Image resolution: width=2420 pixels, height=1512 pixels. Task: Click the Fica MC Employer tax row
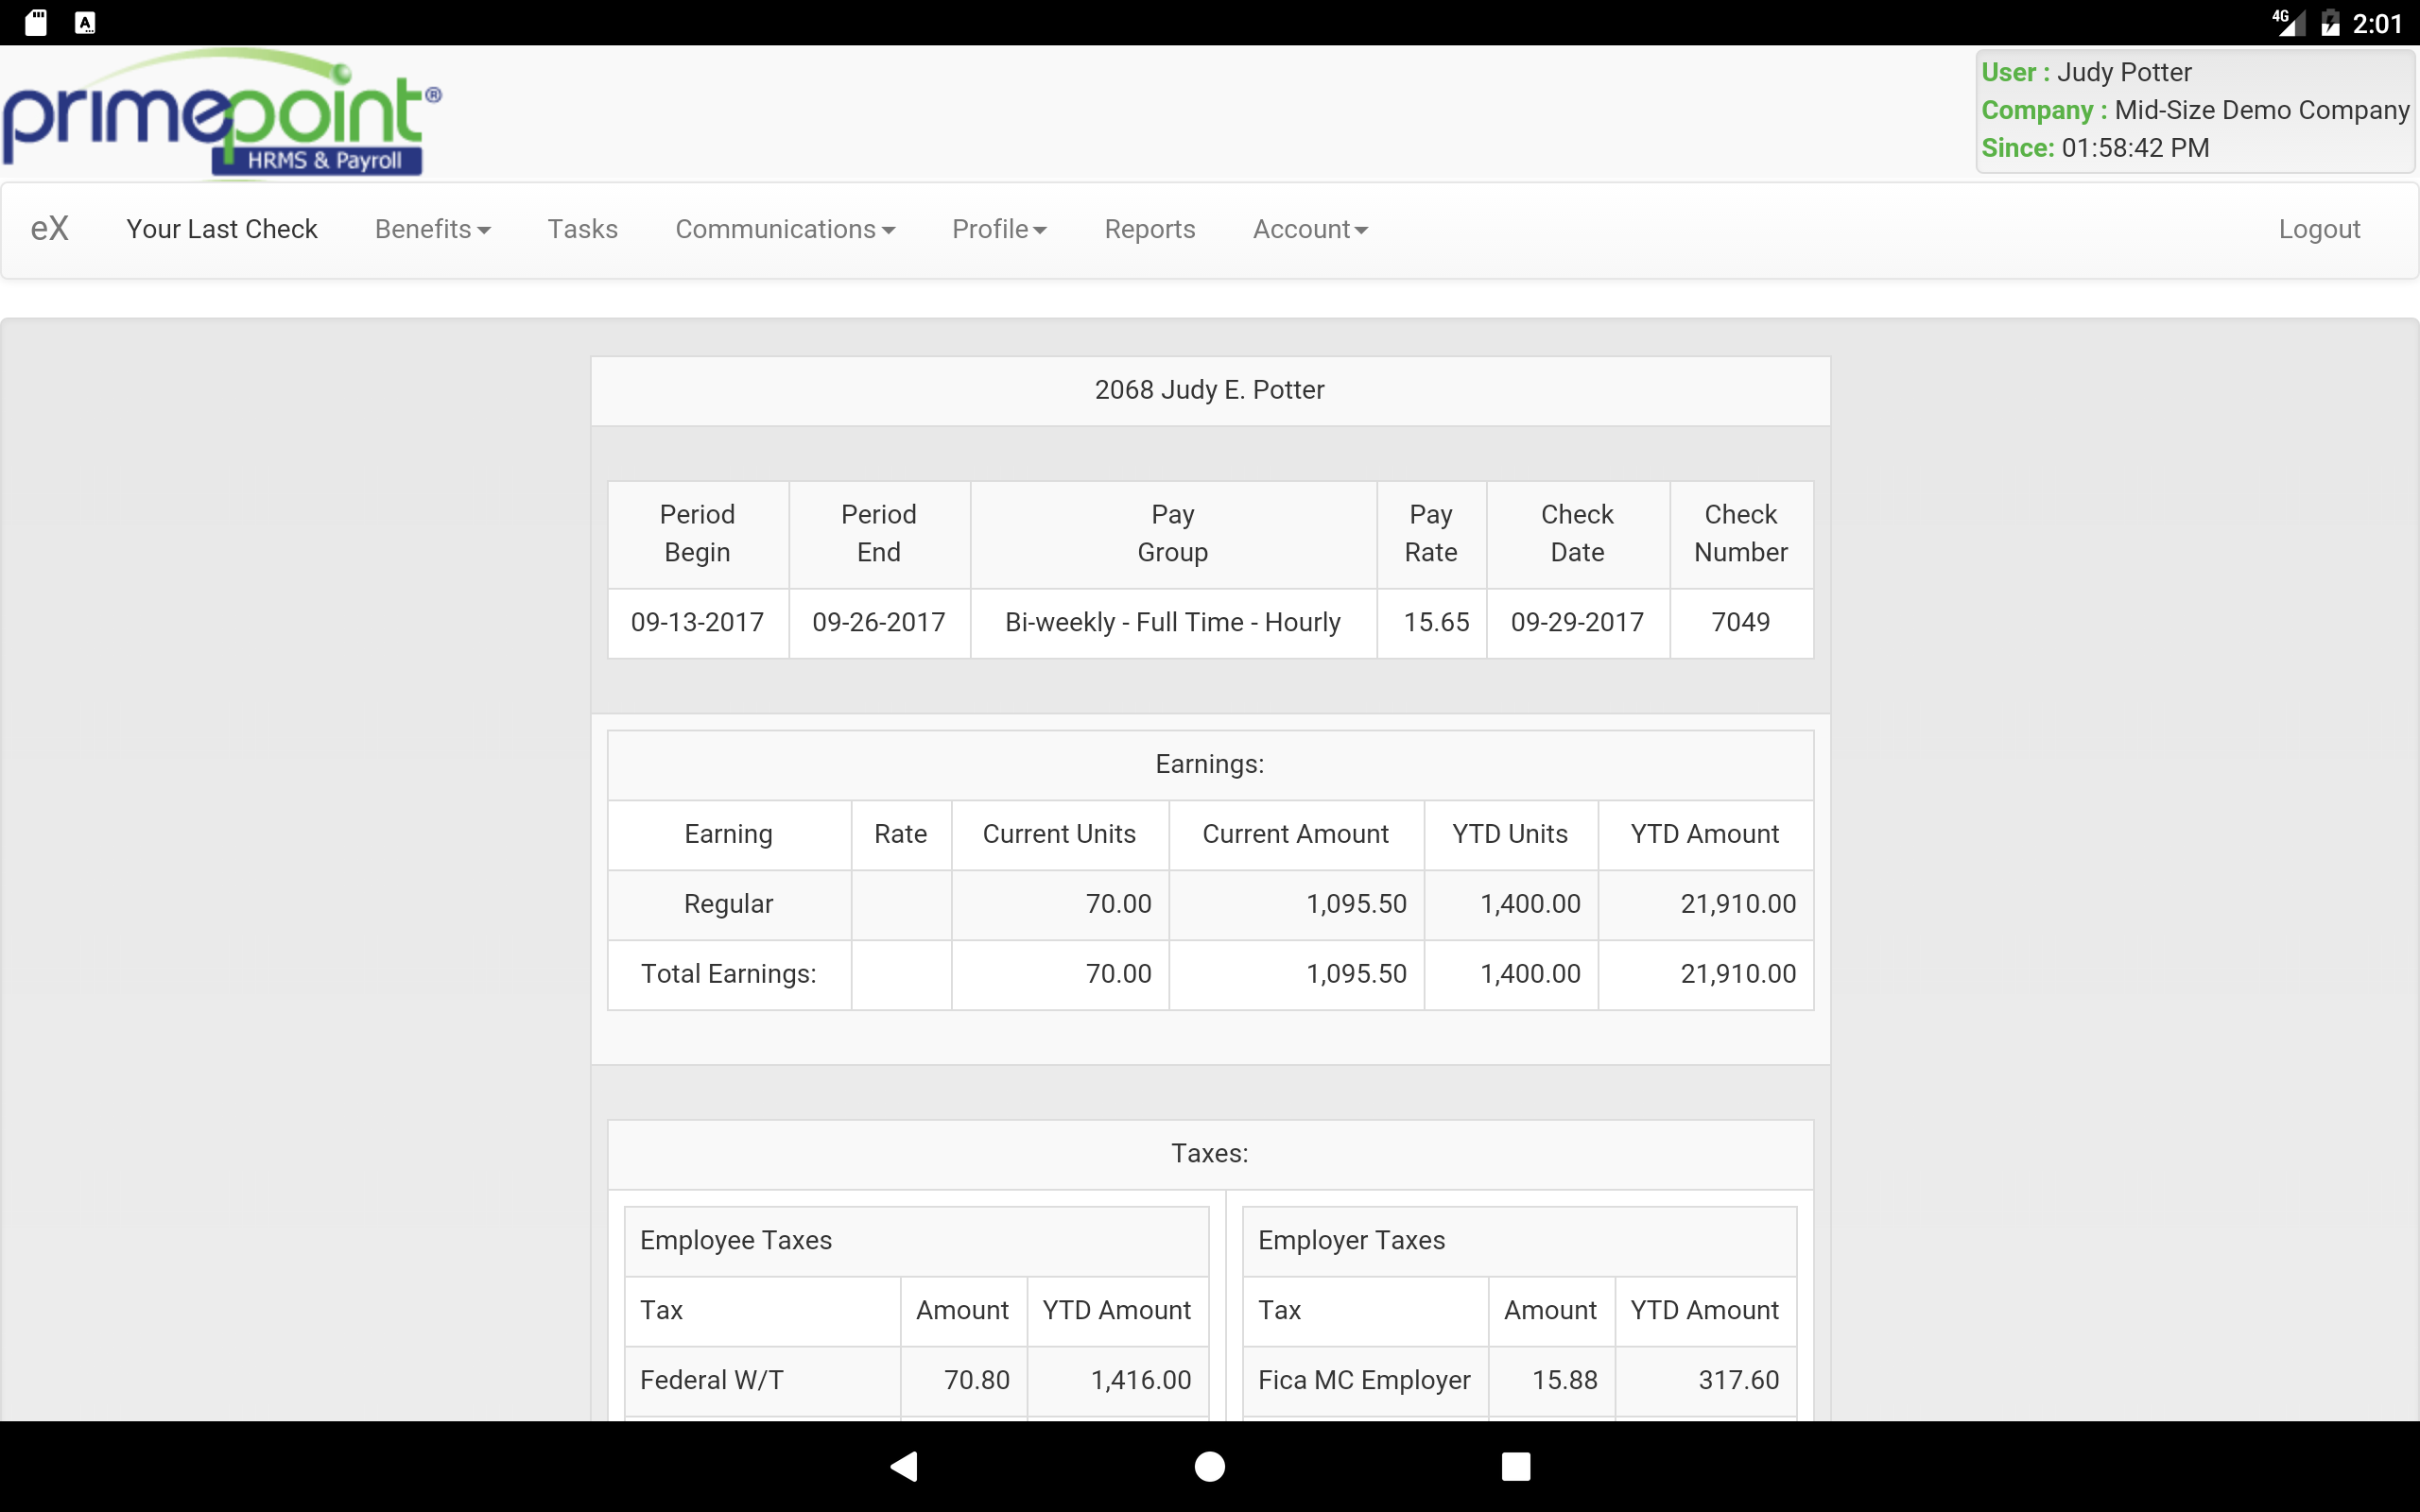coord(1519,1380)
